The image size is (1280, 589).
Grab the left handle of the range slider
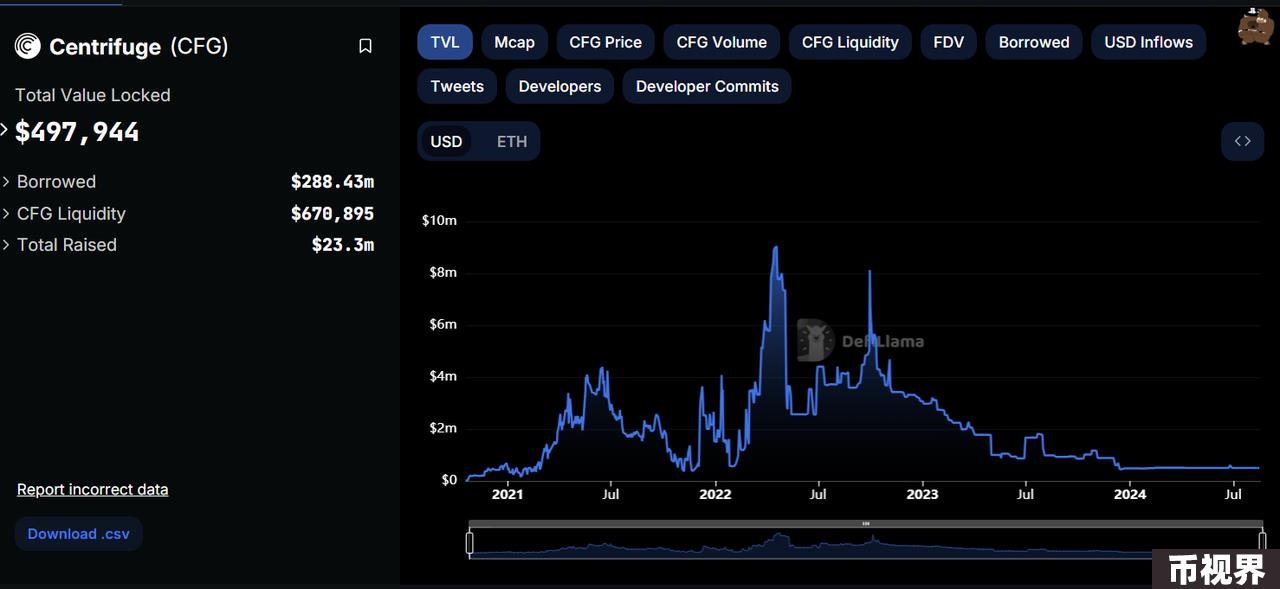click(x=469, y=543)
